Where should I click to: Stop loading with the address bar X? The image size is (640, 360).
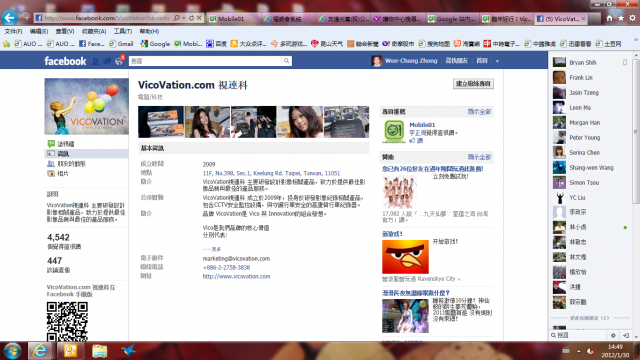pos(199,18)
